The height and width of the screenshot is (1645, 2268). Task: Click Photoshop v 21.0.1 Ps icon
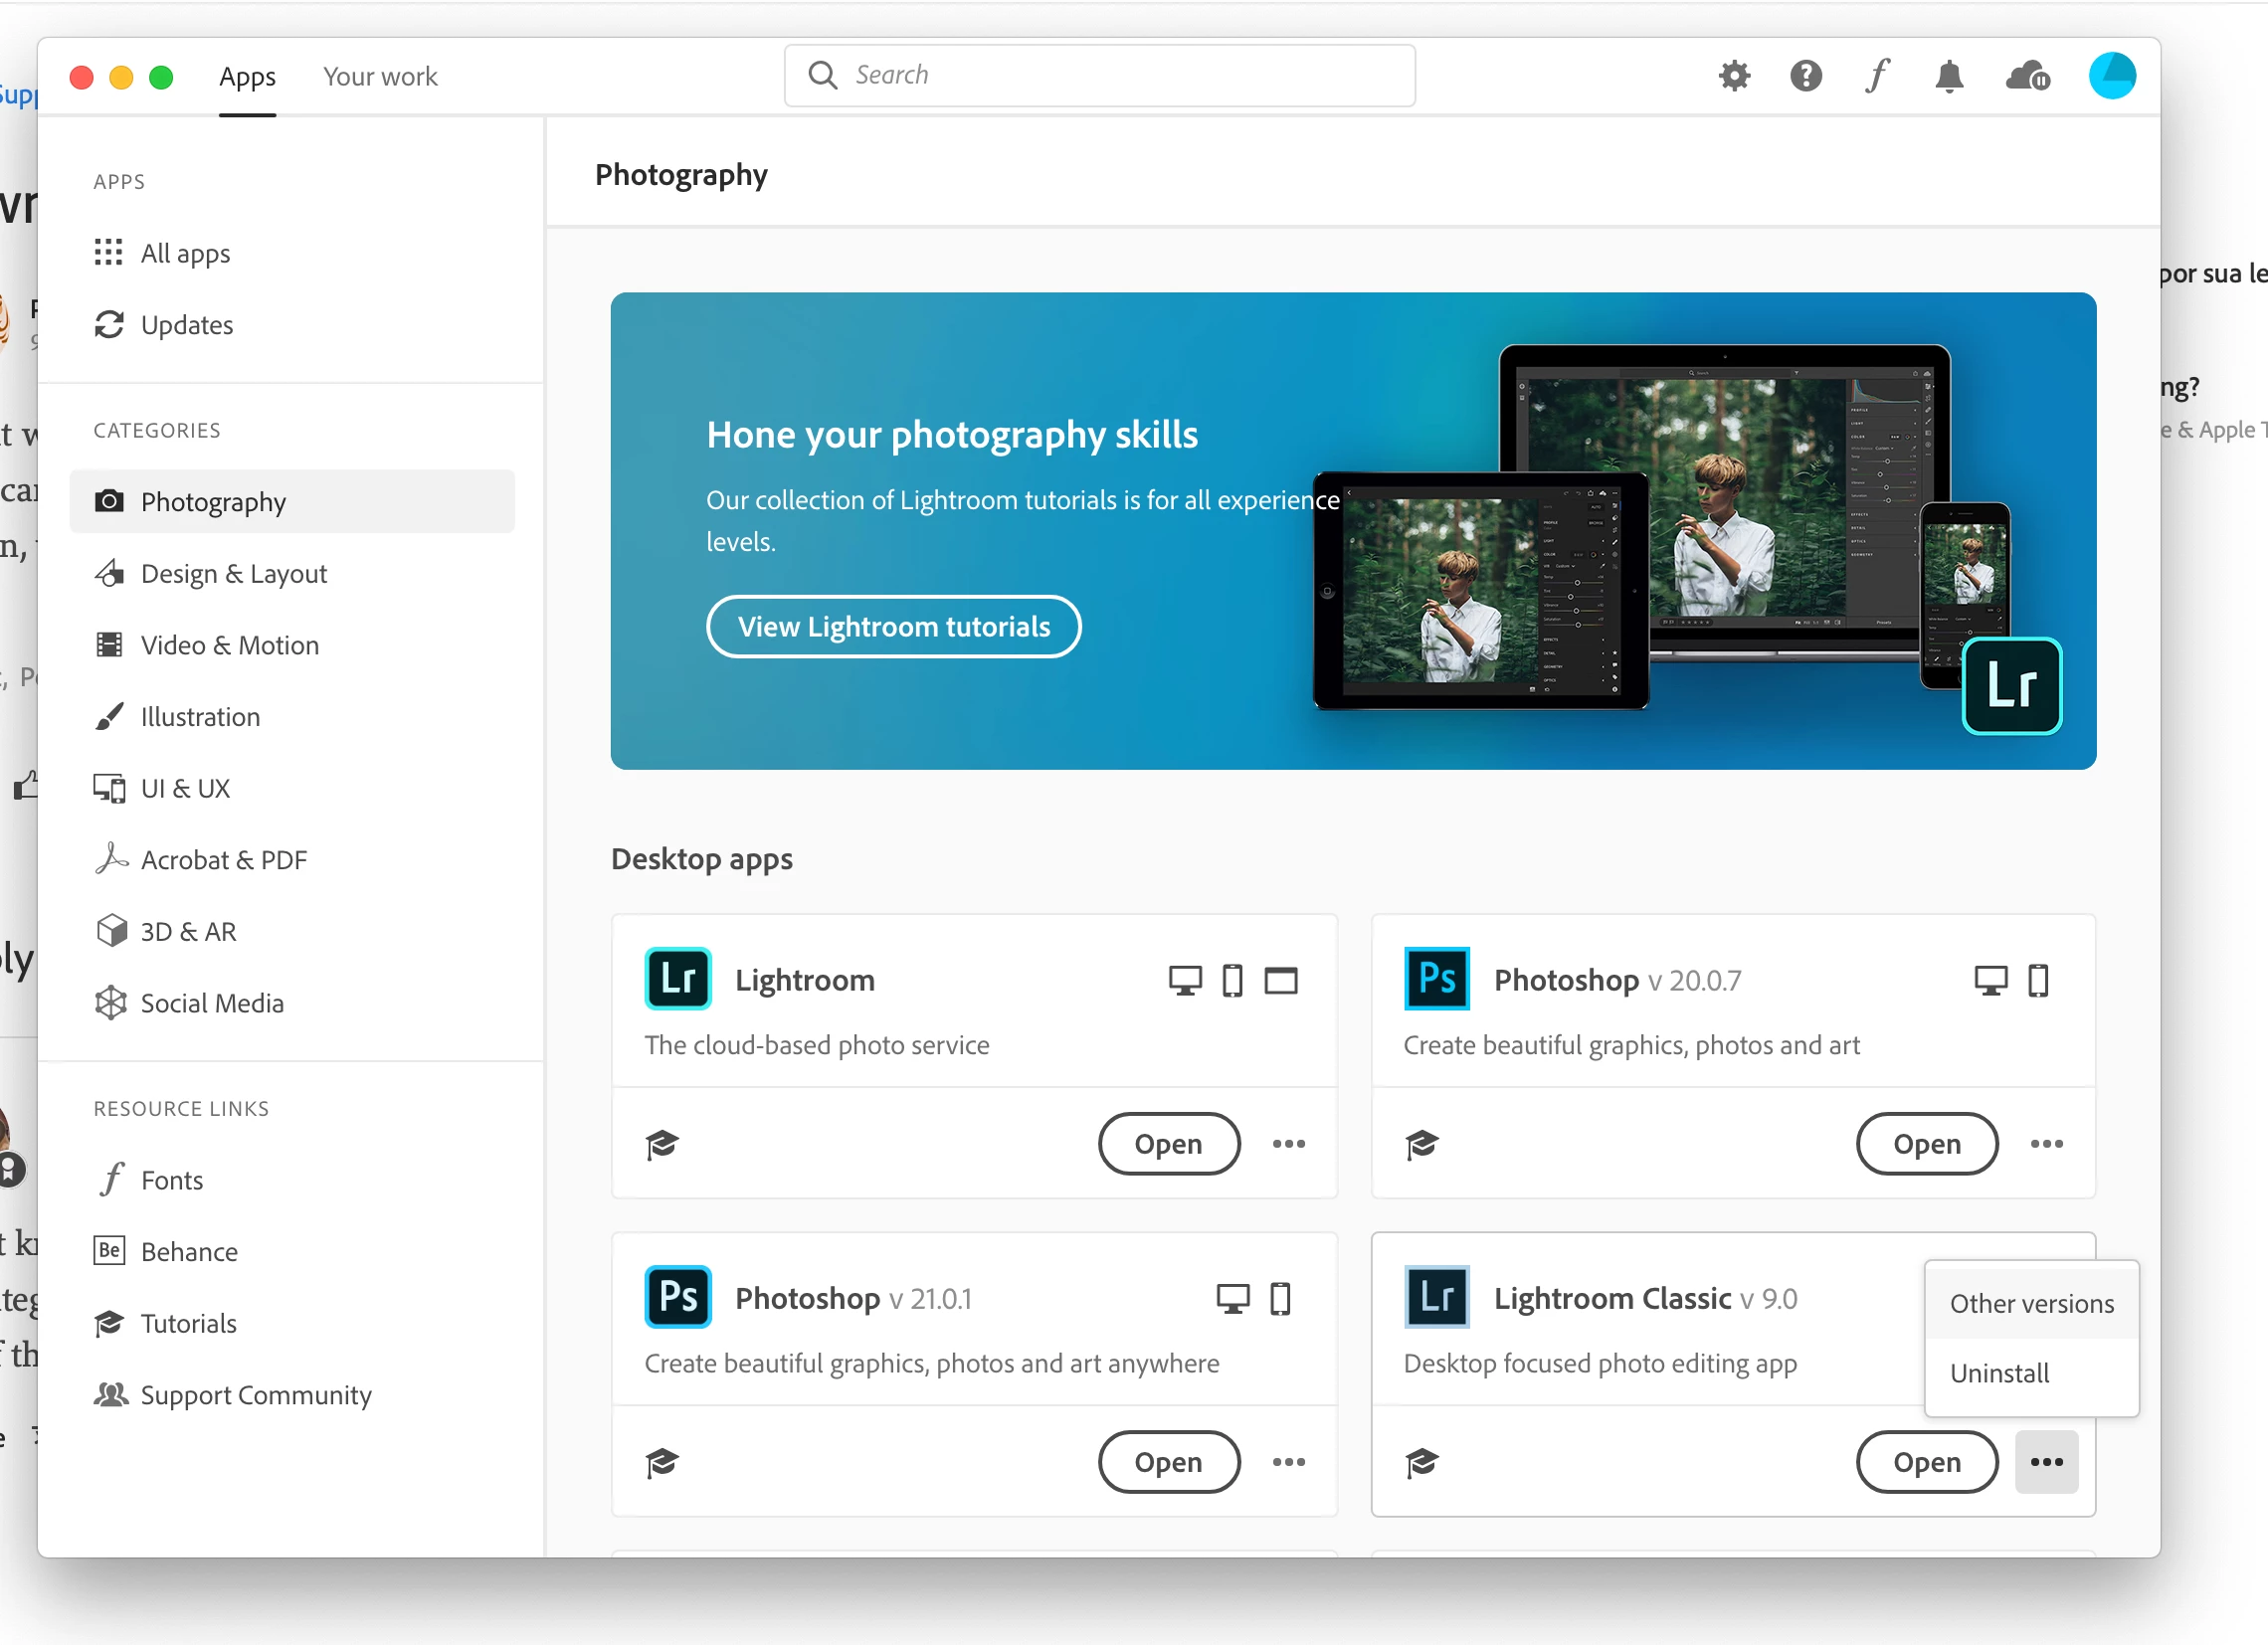pos(678,1297)
